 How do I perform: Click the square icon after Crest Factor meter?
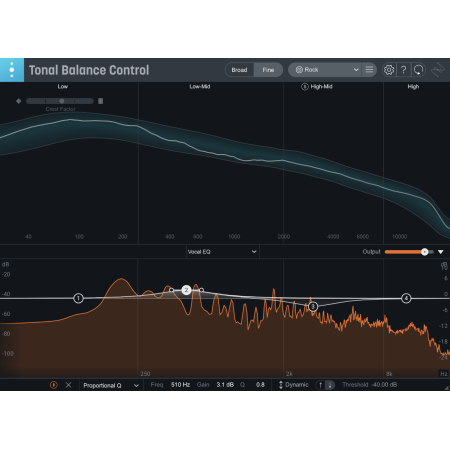pyautogui.click(x=100, y=101)
